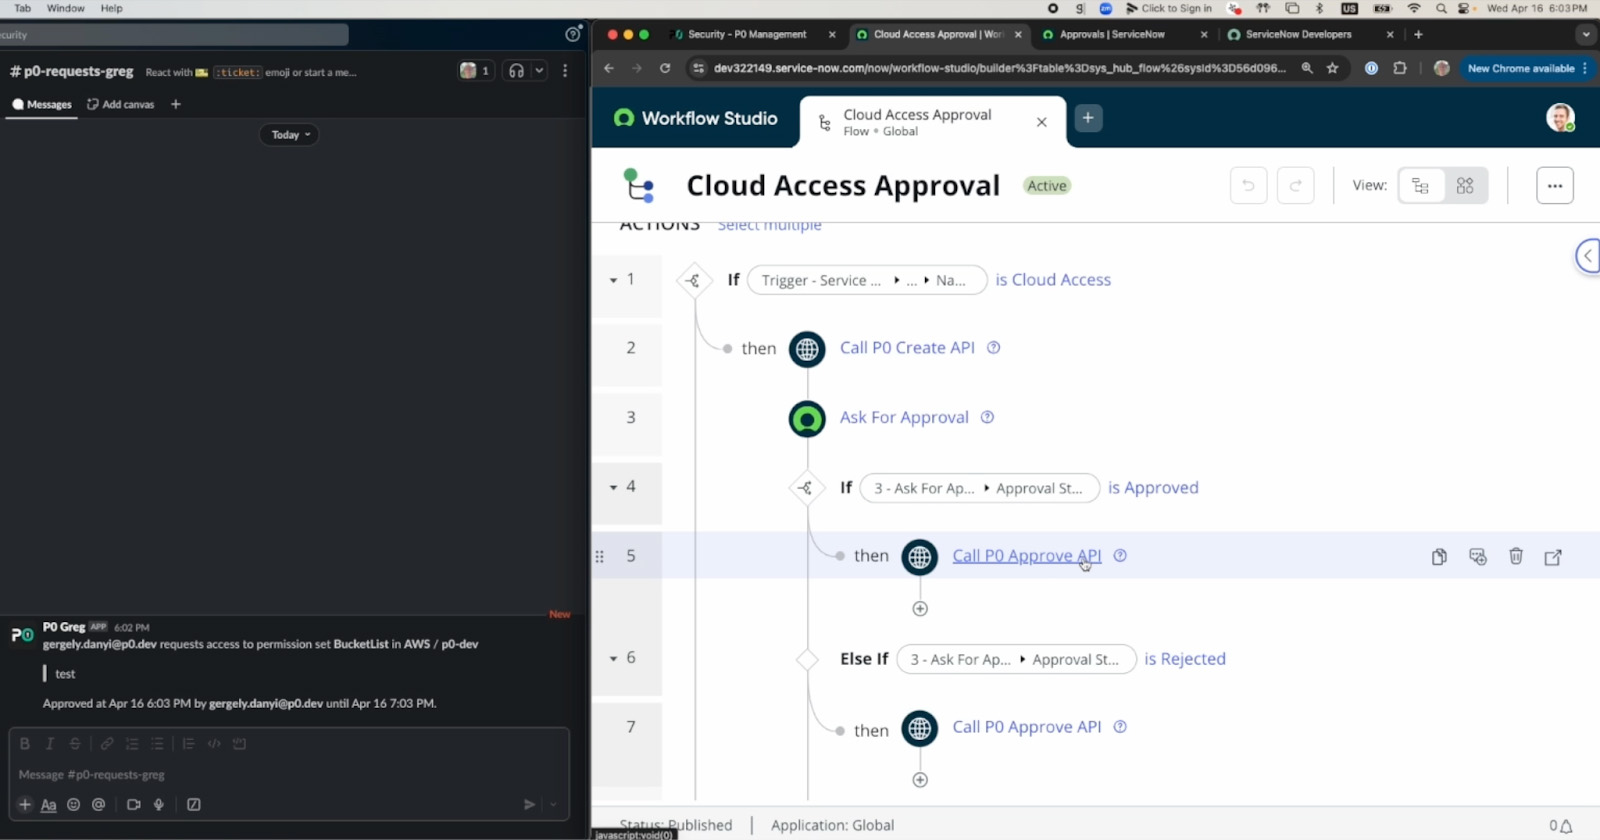Open Slack channel more options menu
Screen dimensions: 1600x840
point(565,71)
